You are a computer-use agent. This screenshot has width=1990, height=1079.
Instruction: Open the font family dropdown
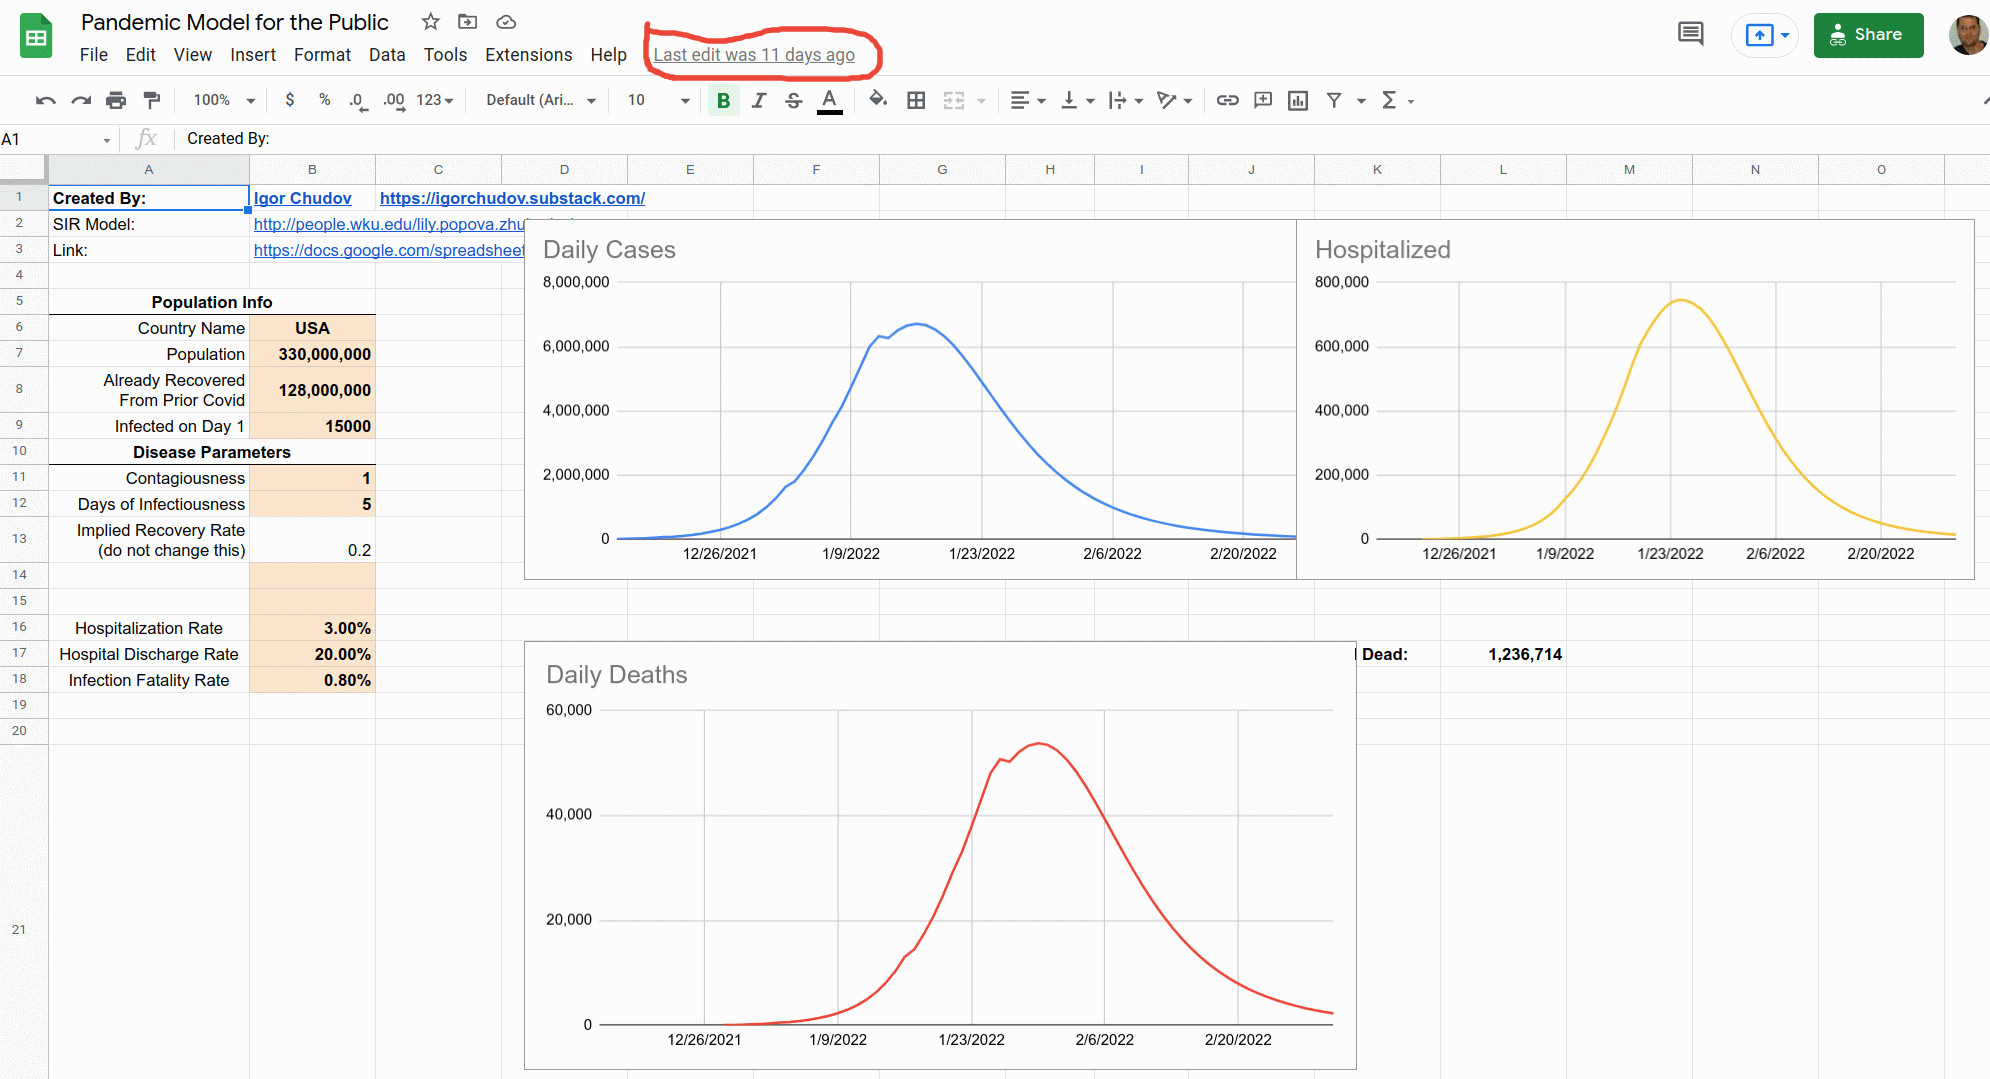pyautogui.click(x=541, y=100)
